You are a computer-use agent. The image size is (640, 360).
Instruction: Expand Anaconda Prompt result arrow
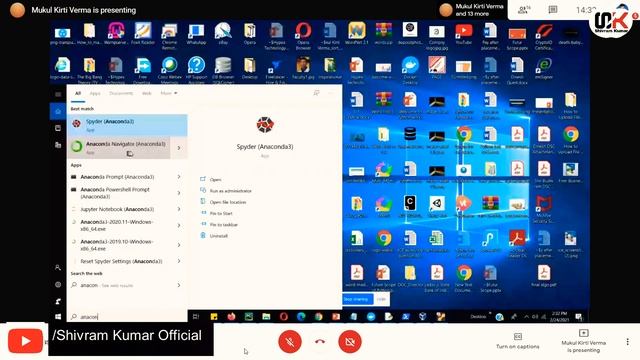coord(179,177)
